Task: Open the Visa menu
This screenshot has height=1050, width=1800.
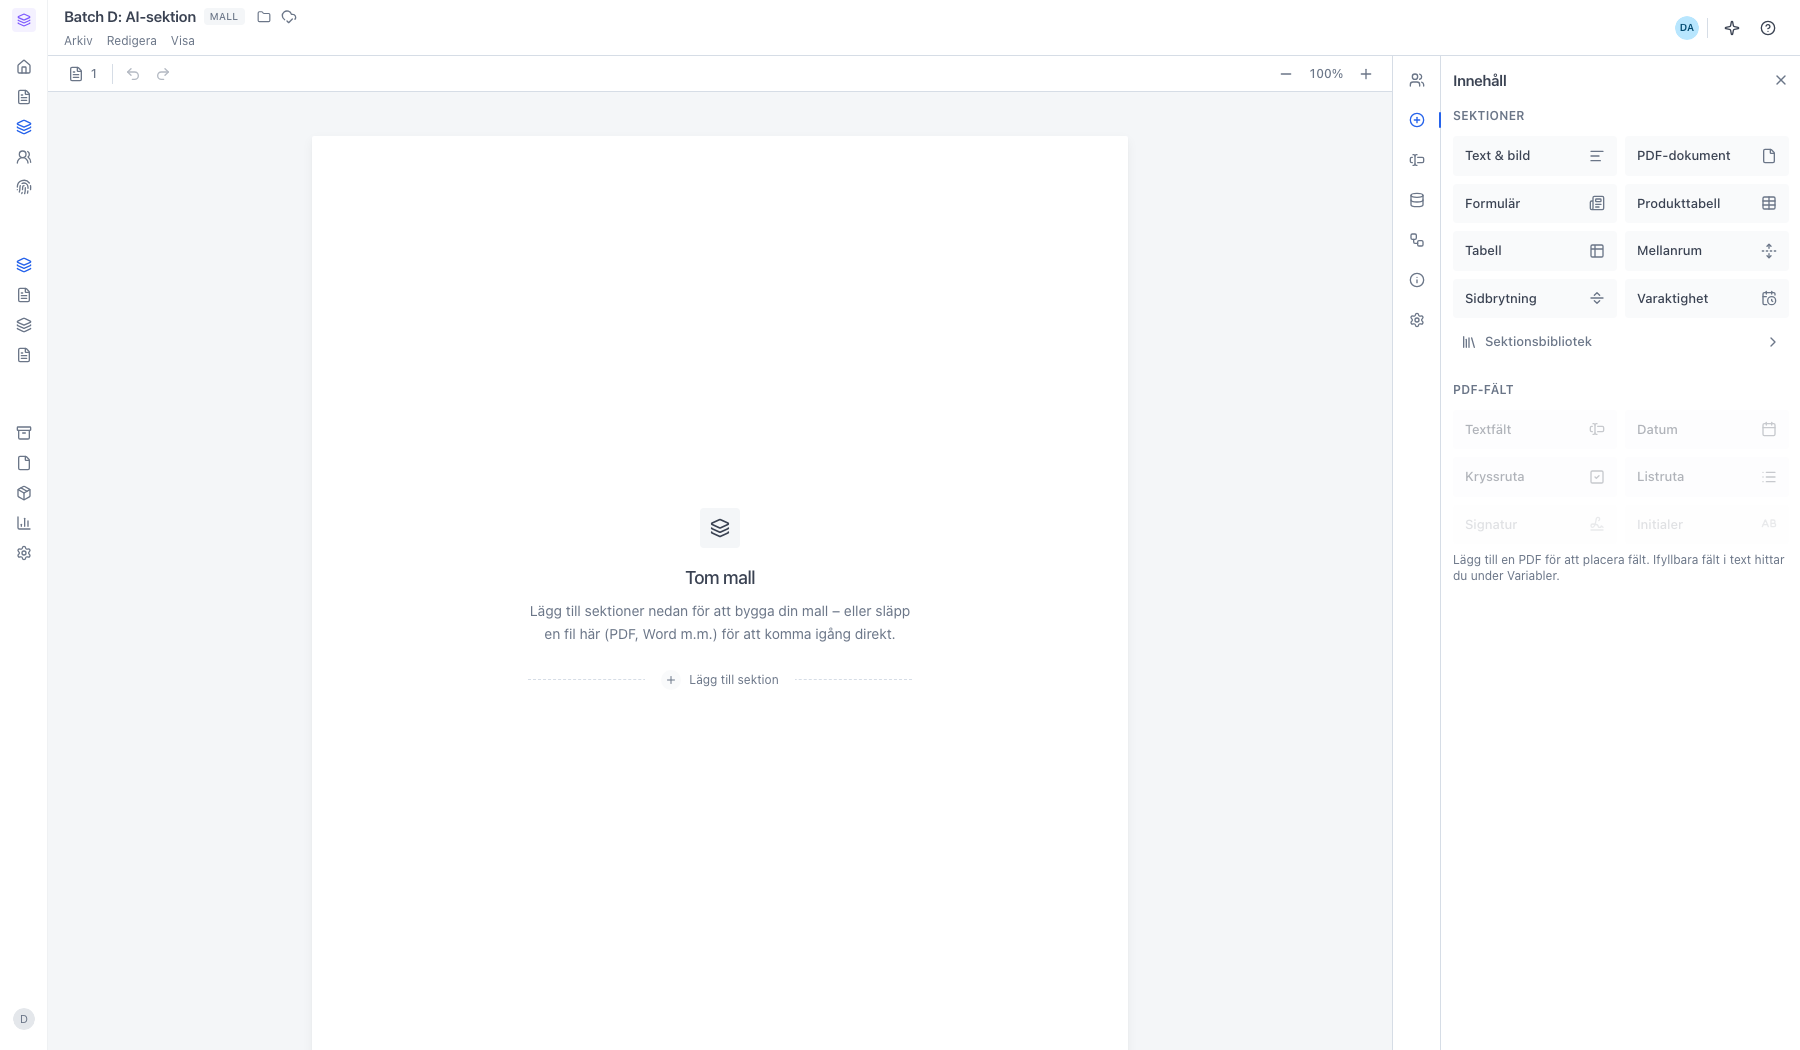Action: point(183,41)
